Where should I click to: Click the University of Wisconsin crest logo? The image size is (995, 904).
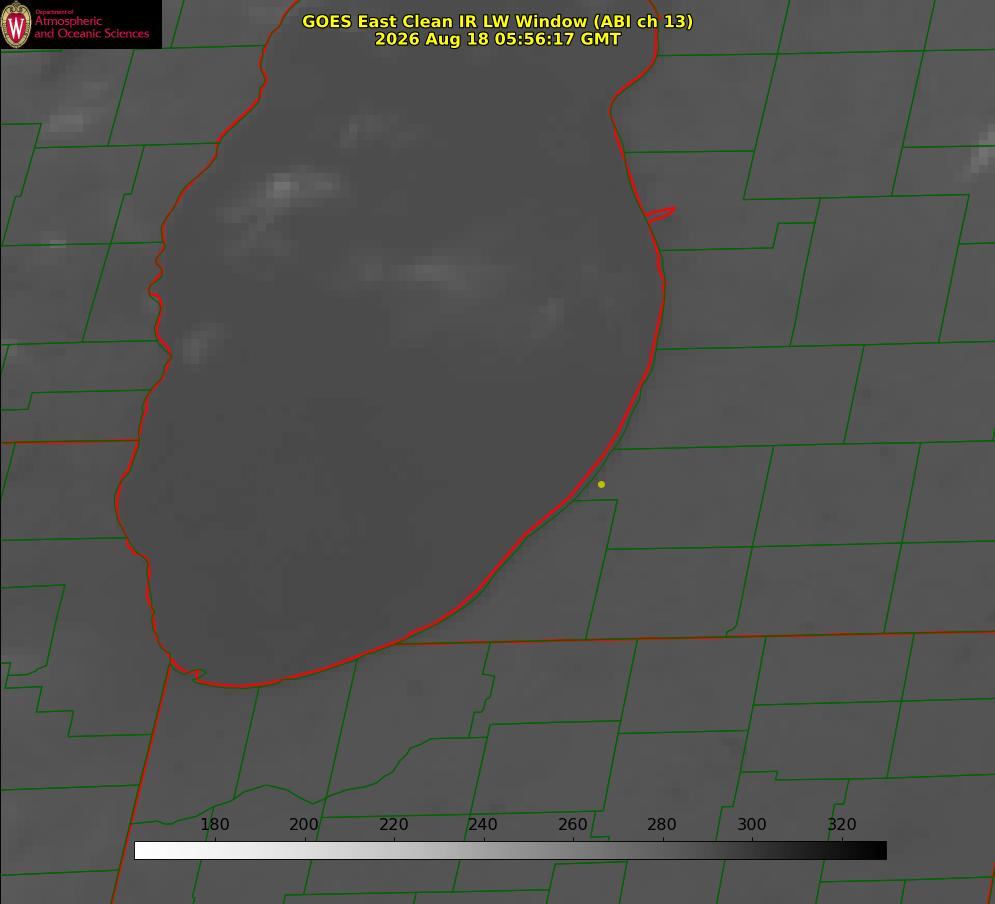(x=16, y=24)
